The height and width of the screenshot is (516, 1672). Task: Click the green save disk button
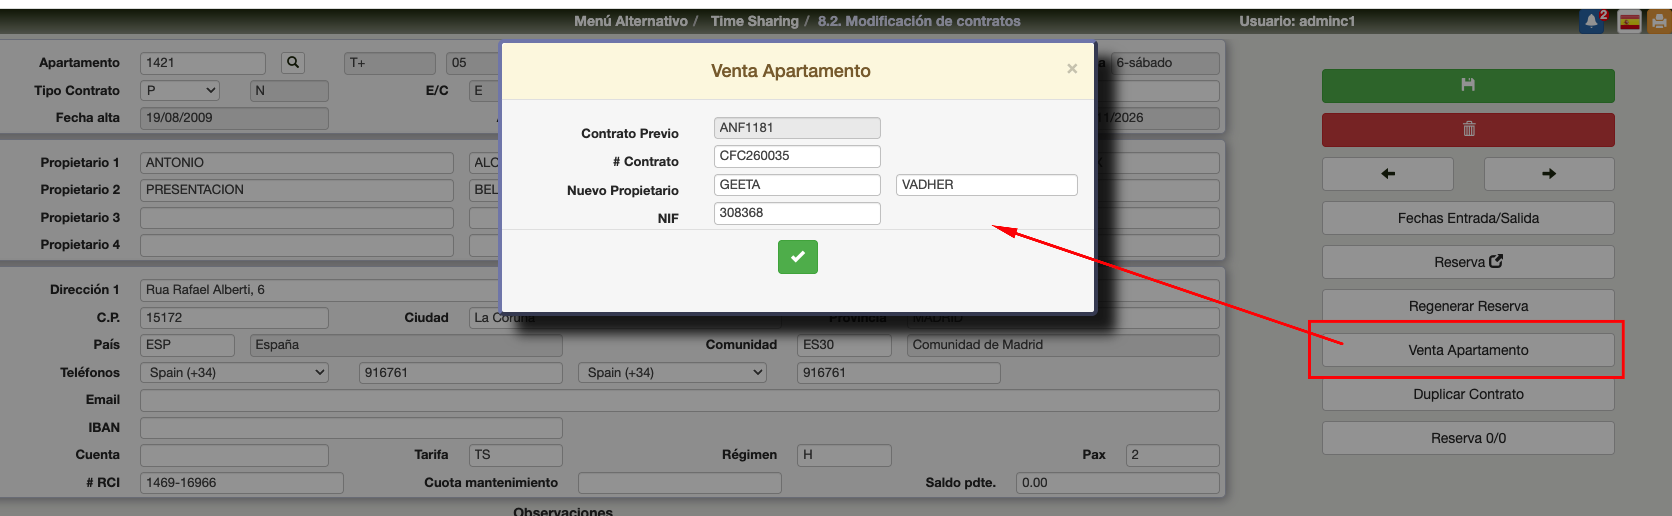[x=1467, y=86]
